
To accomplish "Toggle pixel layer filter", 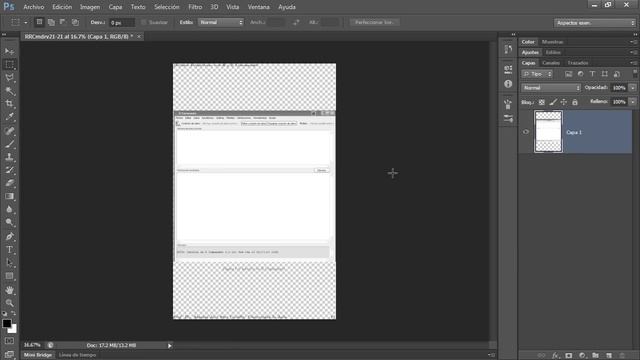I will point(569,74).
